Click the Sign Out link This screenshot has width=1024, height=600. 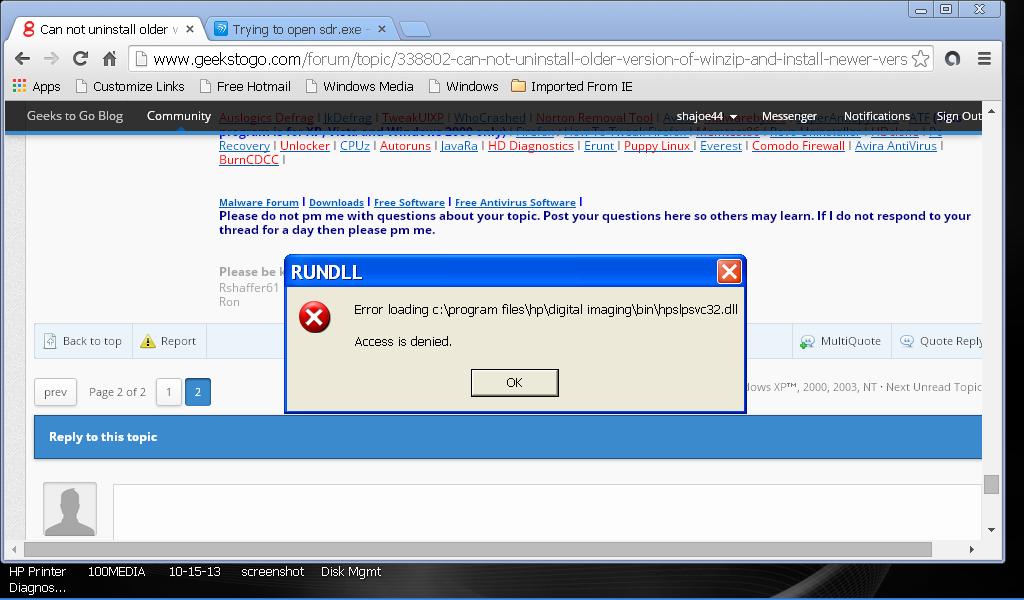click(958, 116)
